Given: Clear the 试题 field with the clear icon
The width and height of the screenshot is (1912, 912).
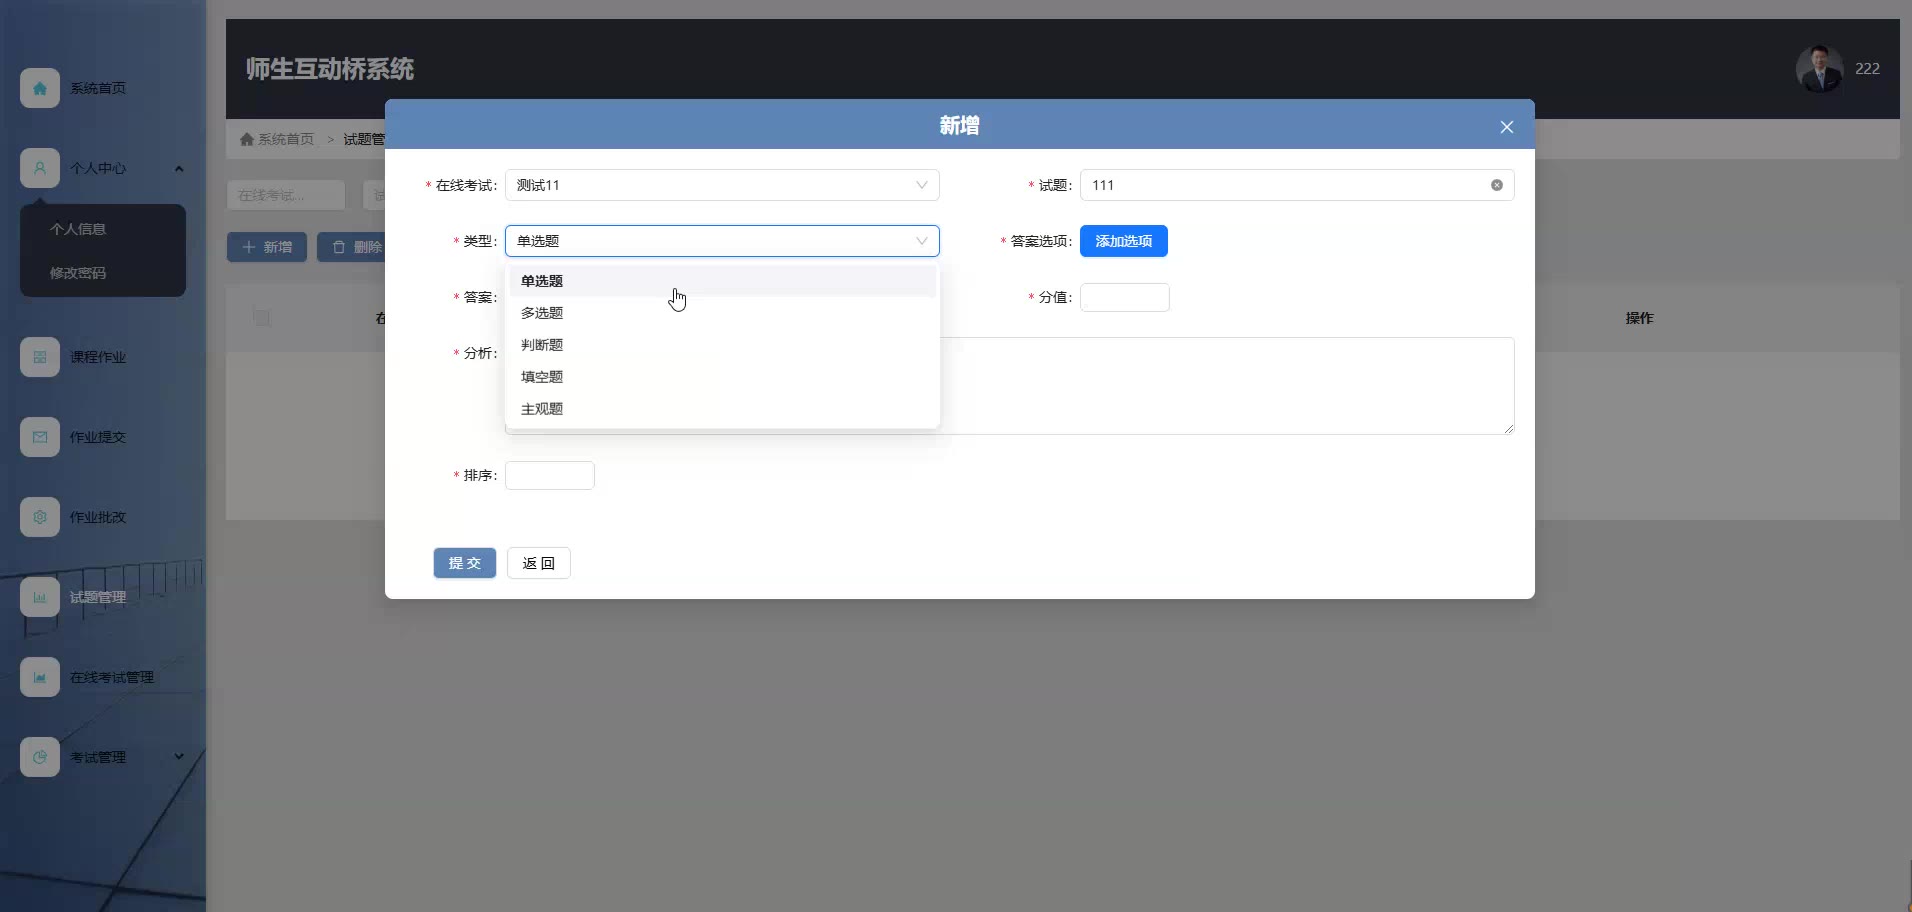Looking at the screenshot, I should 1497,185.
